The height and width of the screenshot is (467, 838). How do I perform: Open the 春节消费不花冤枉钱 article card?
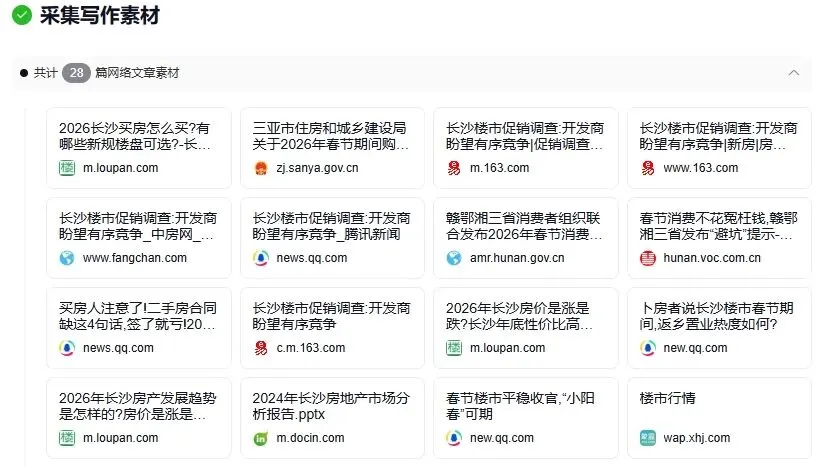719,238
